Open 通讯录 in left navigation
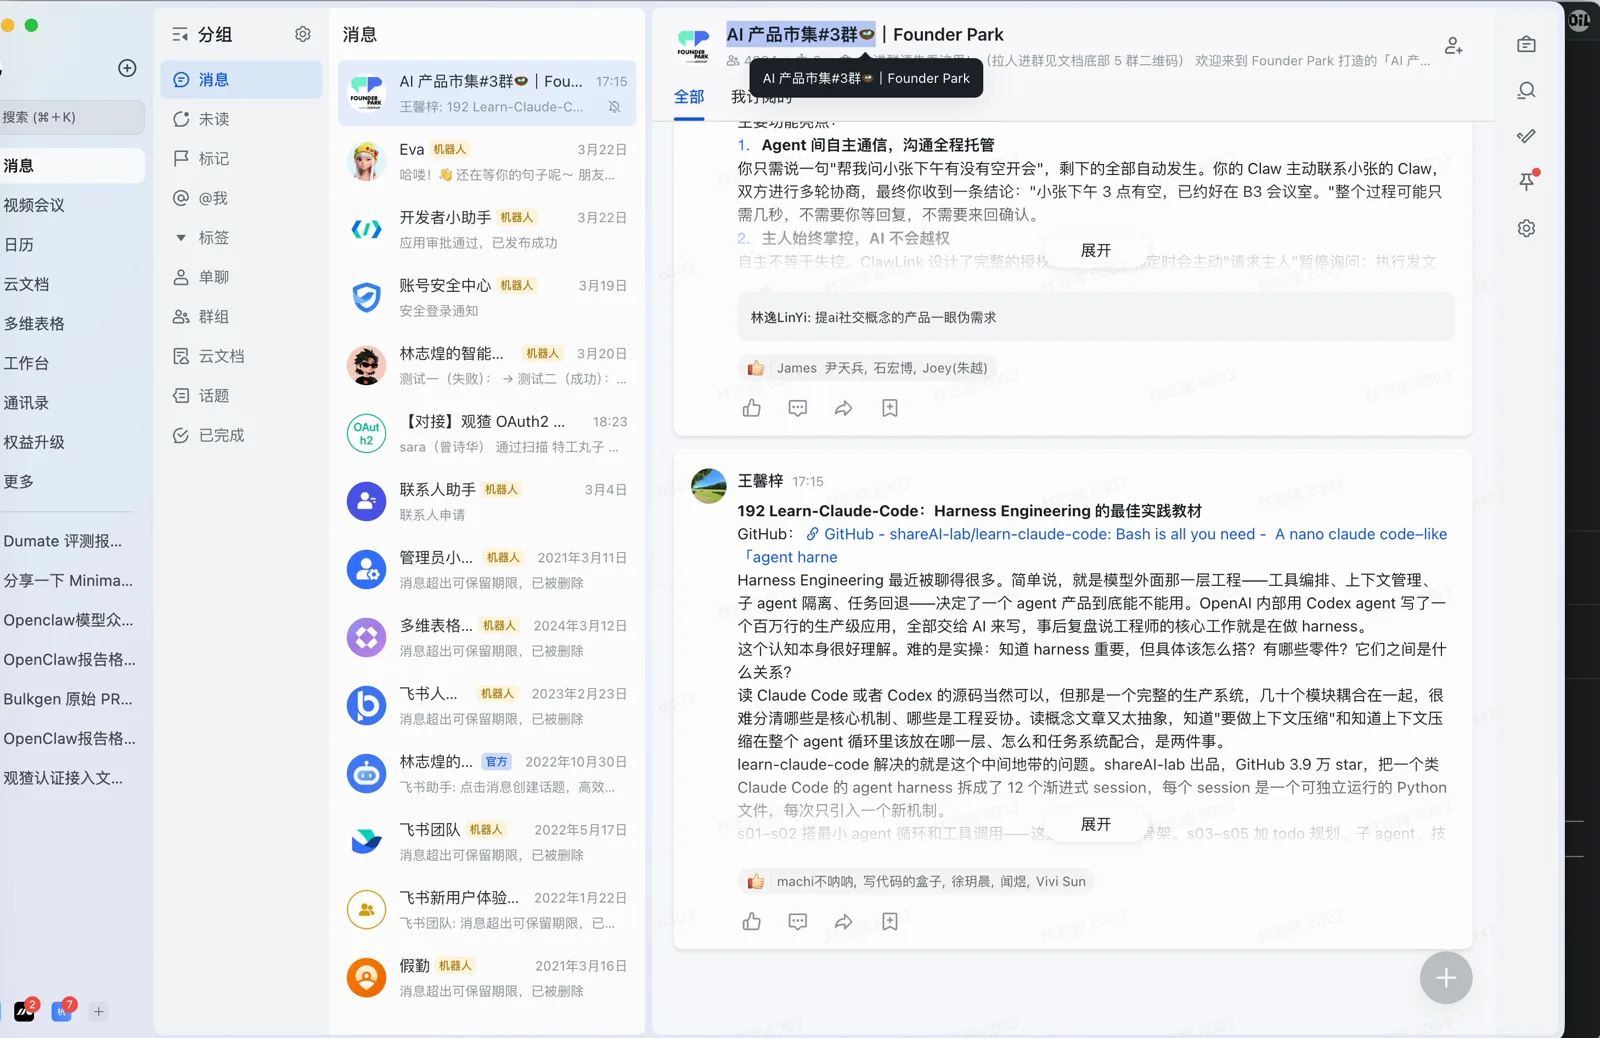 click(70, 402)
